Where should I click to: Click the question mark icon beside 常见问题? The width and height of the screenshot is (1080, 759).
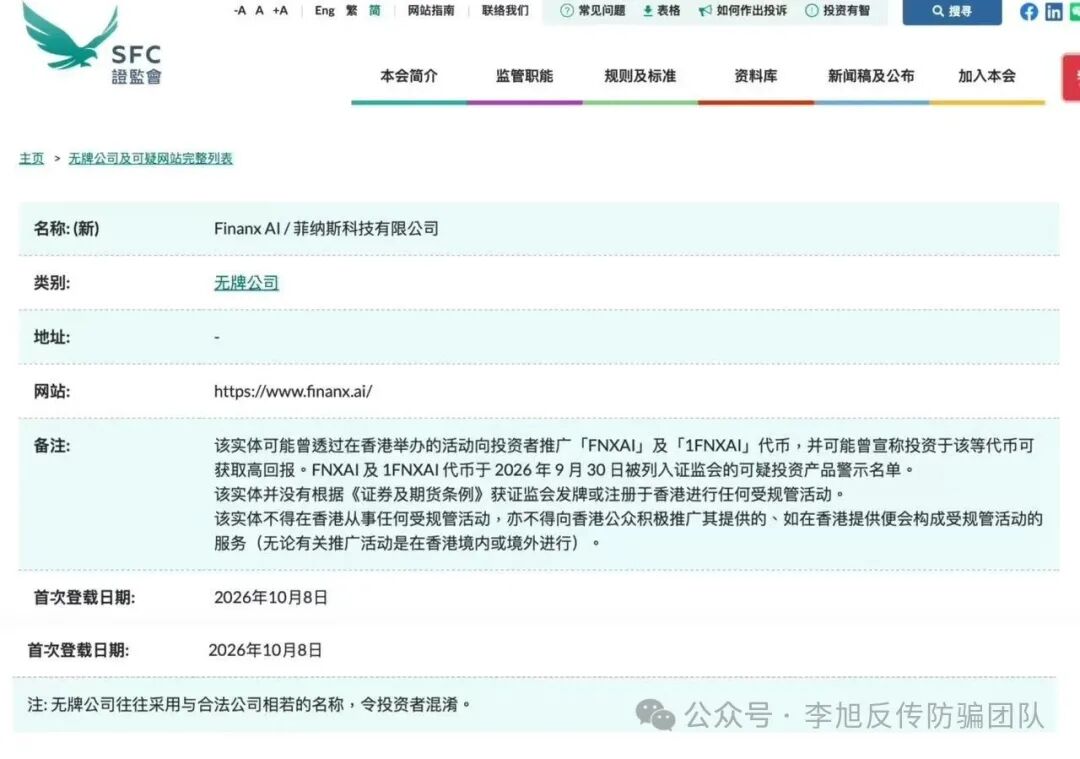(567, 10)
